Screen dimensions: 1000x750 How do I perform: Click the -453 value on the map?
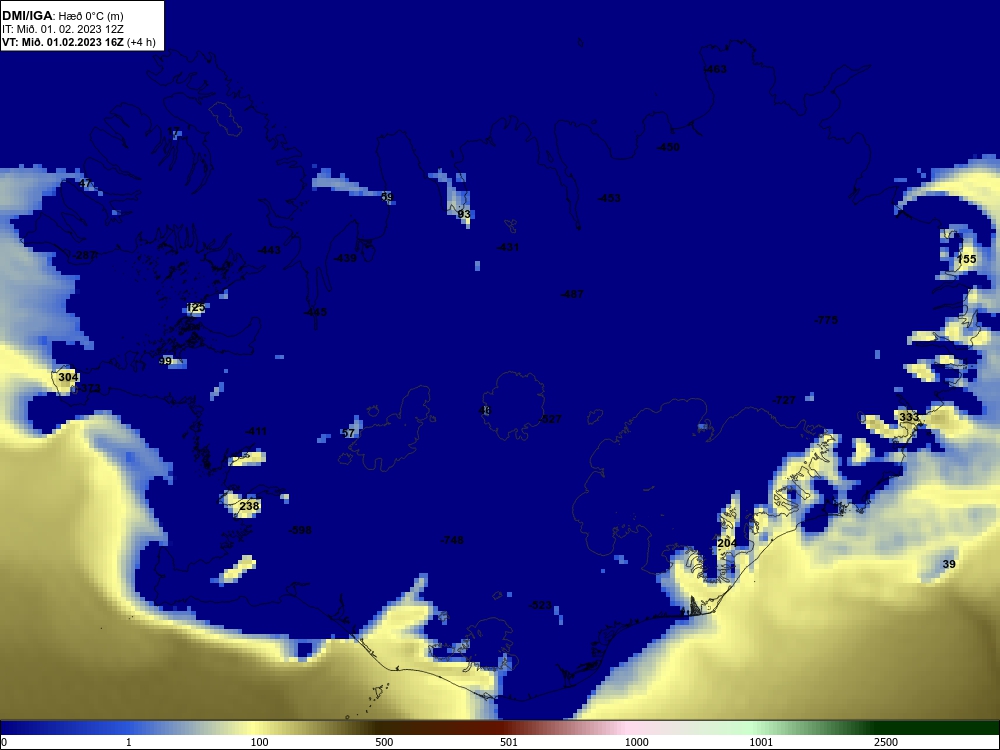609,198
